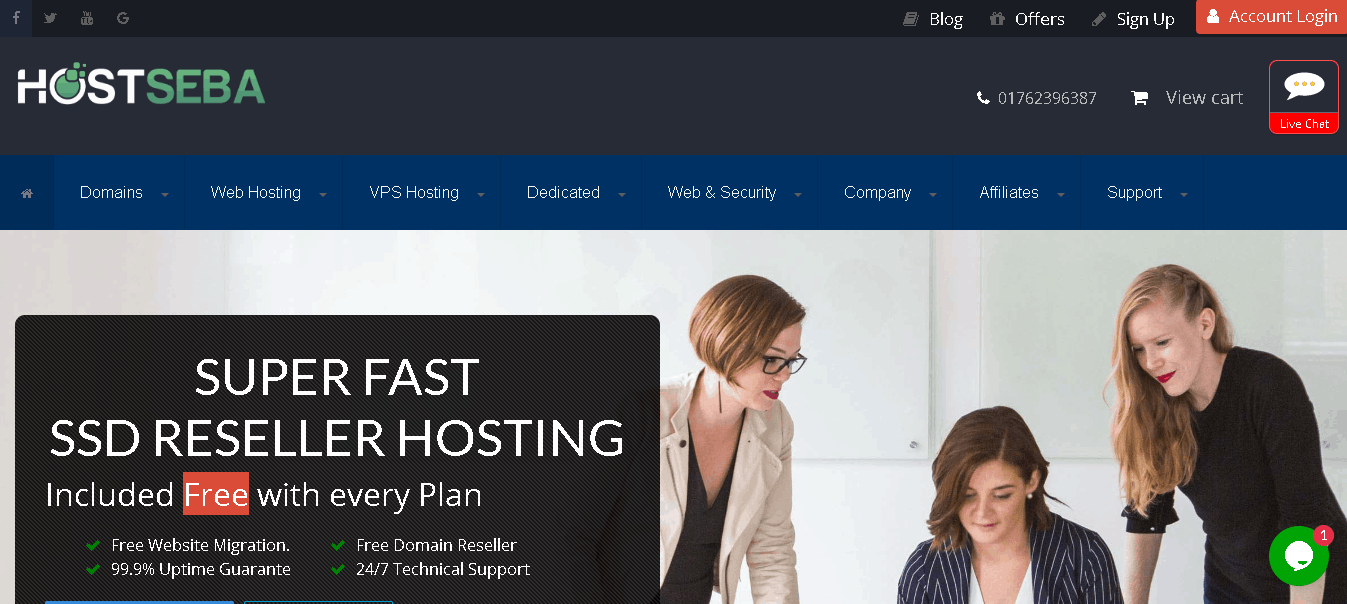Click the highlighted Free word
This screenshot has width=1347, height=604.
216,494
